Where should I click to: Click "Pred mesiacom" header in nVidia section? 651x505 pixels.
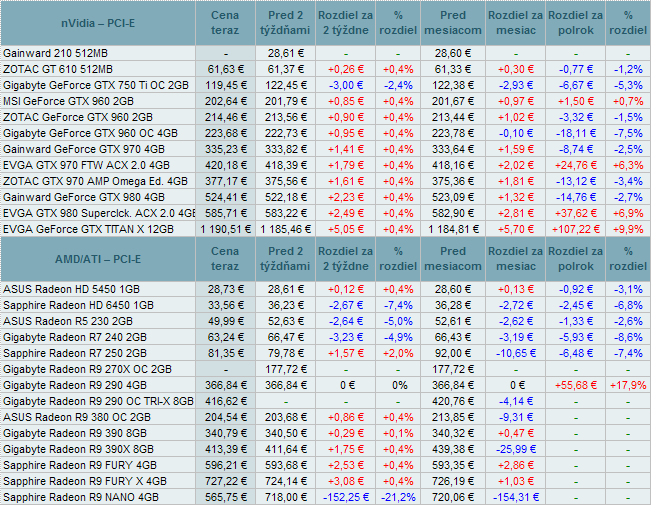click(453, 23)
